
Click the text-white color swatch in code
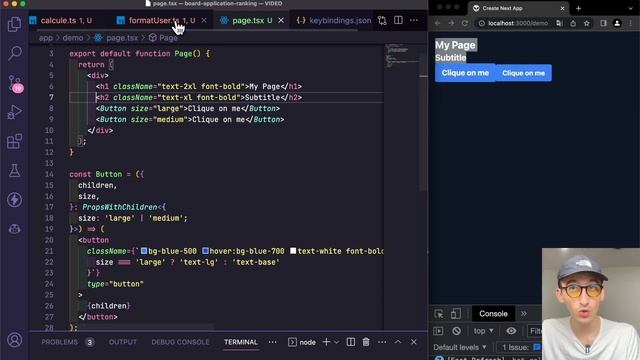[x=293, y=251]
